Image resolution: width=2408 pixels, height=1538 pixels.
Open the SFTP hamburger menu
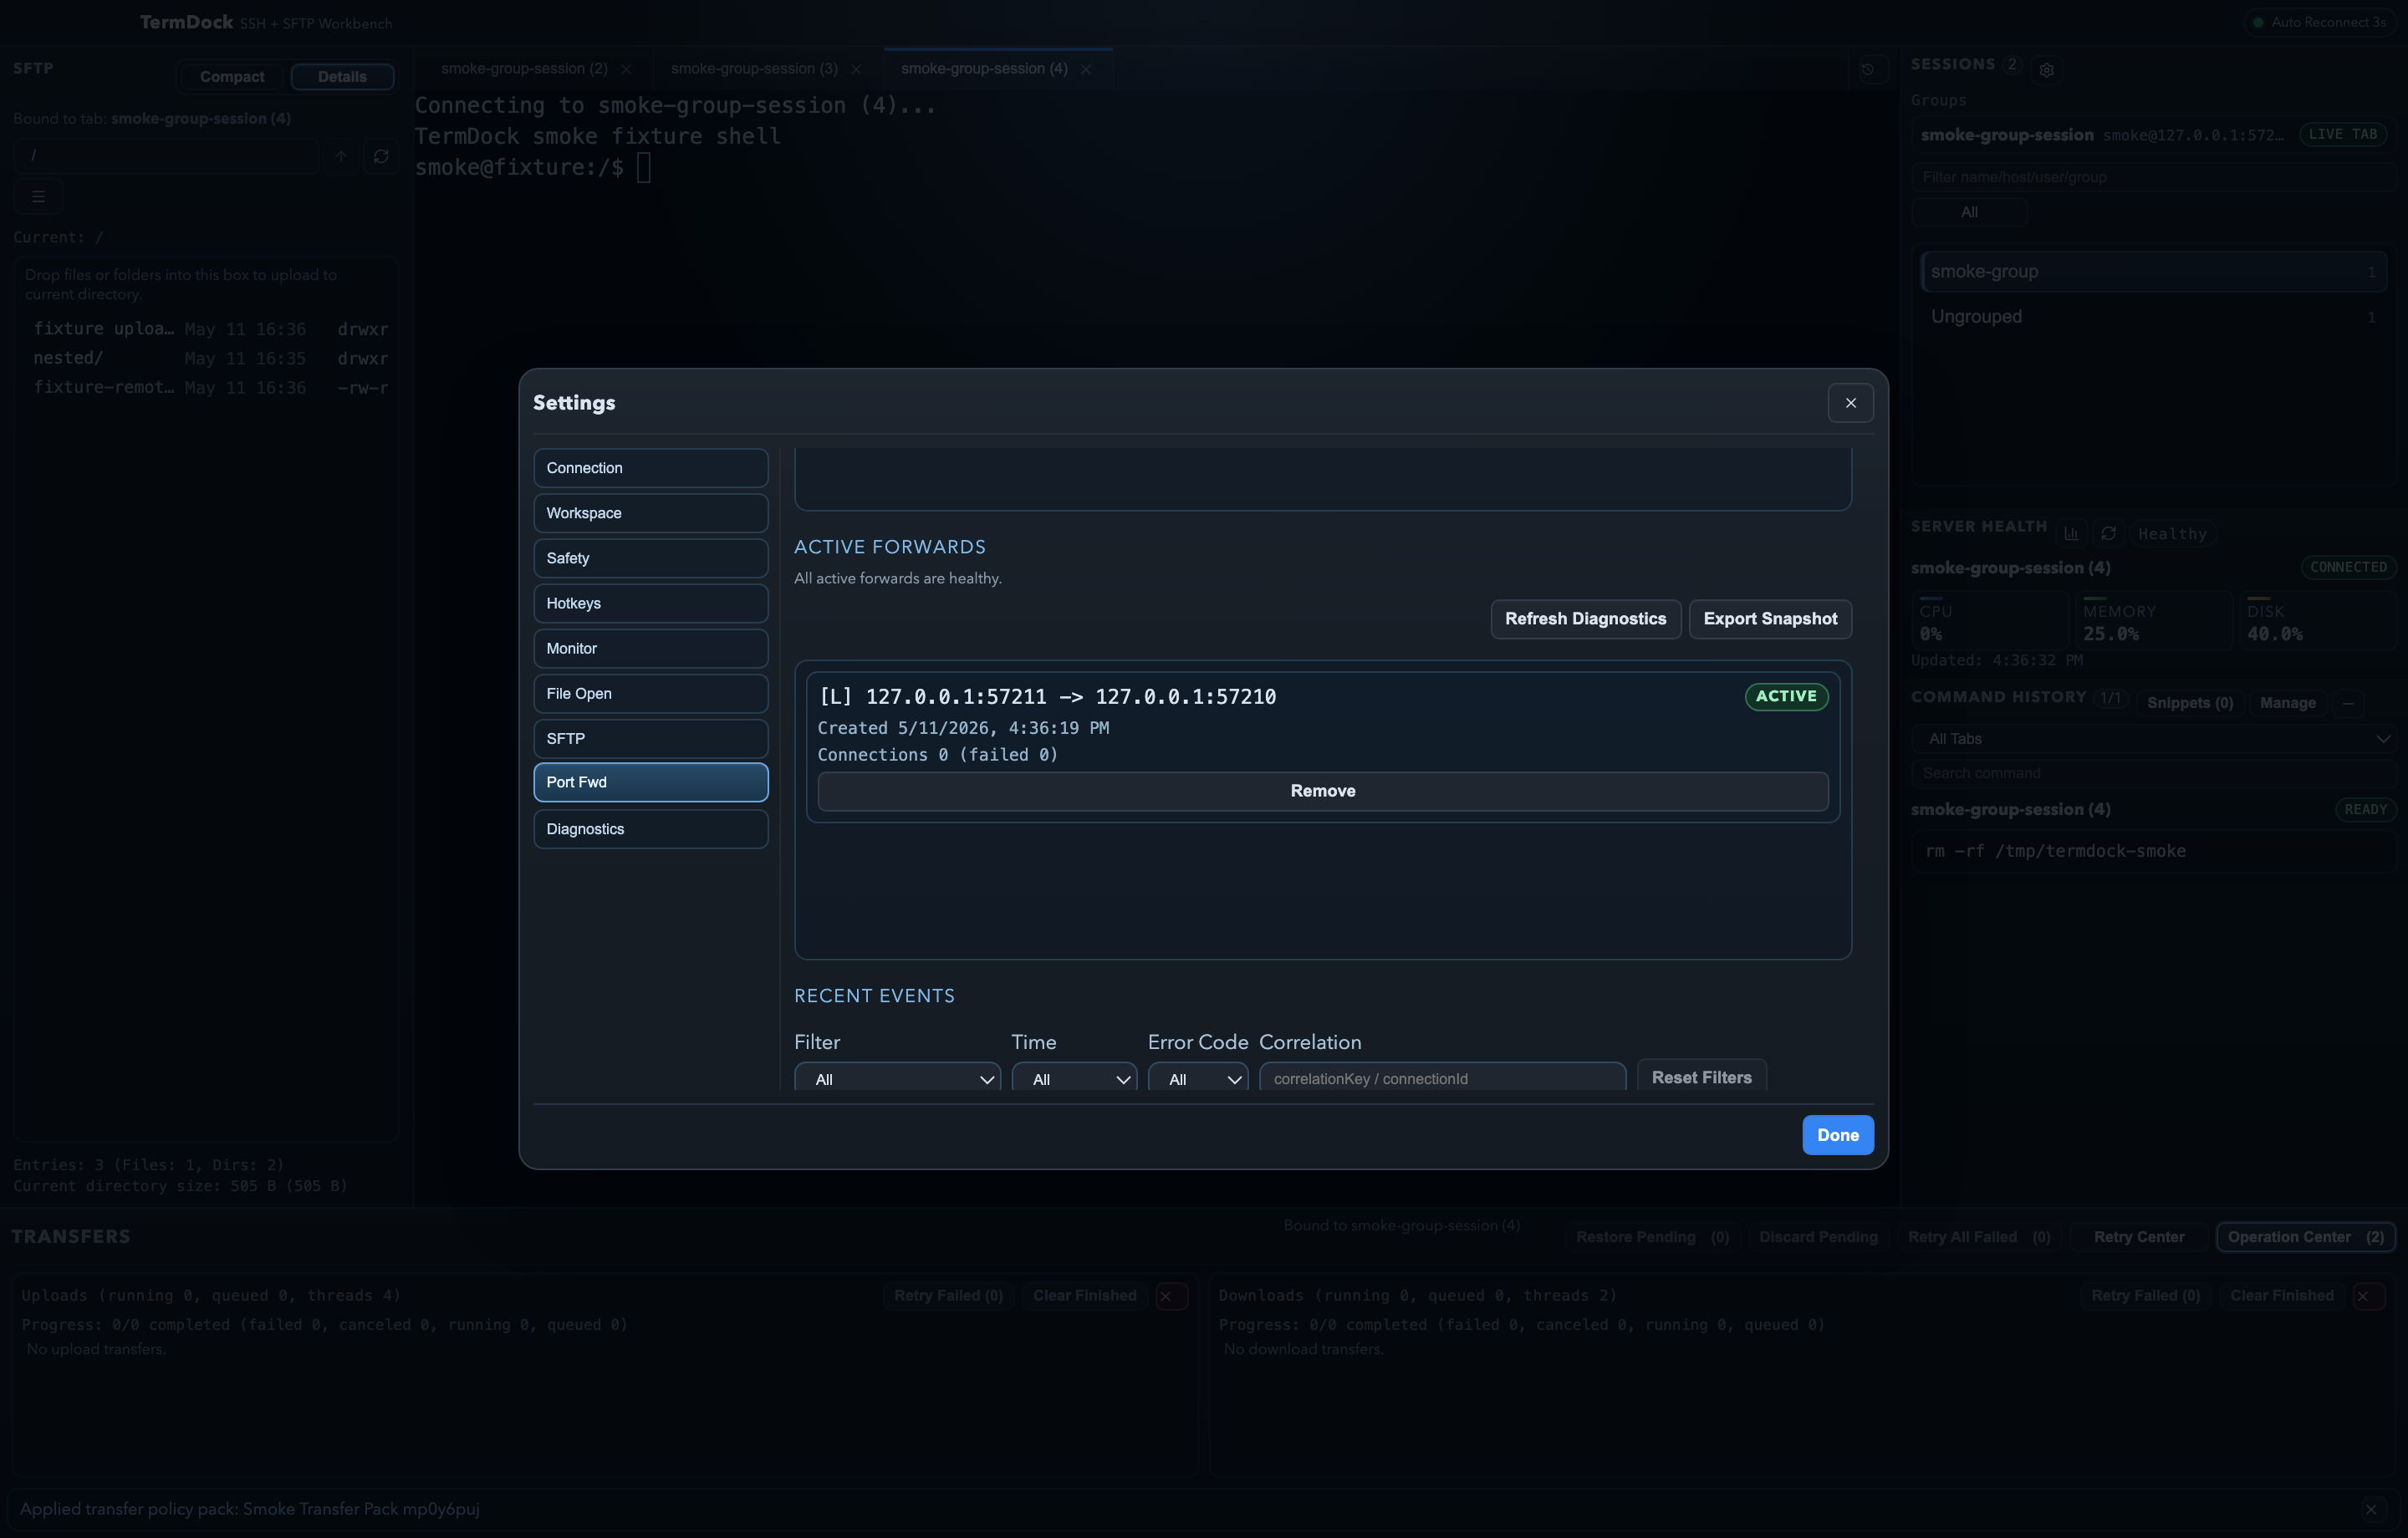click(38, 197)
